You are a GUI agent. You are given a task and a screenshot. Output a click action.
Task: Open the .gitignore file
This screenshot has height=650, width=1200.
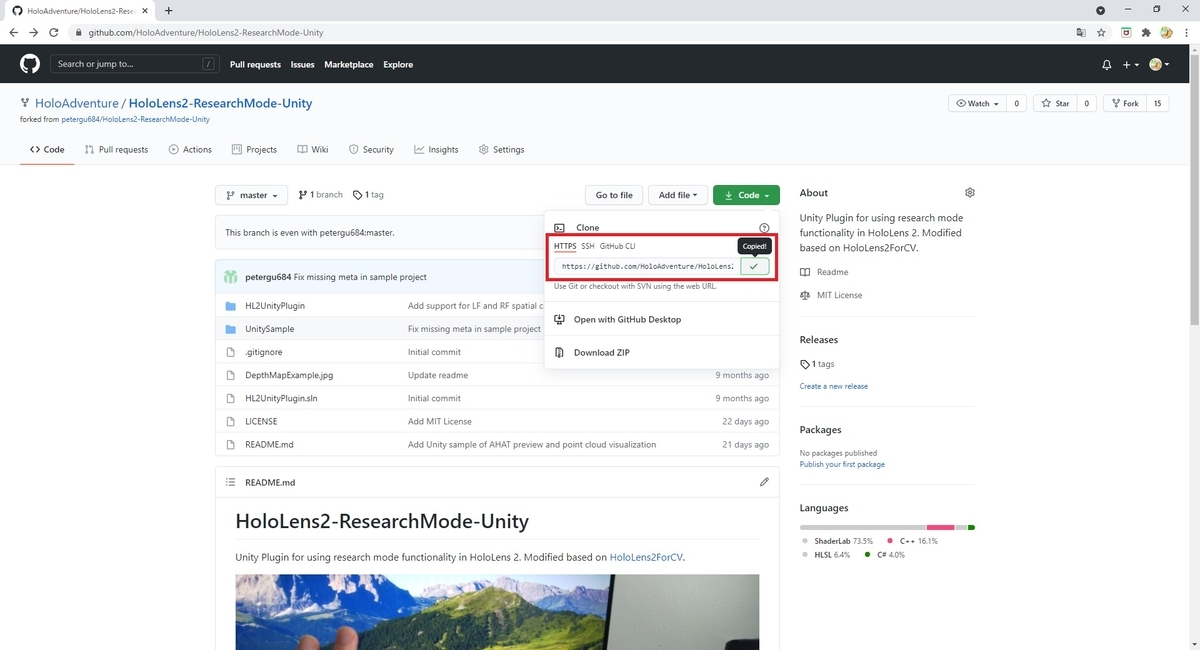[x=263, y=352]
